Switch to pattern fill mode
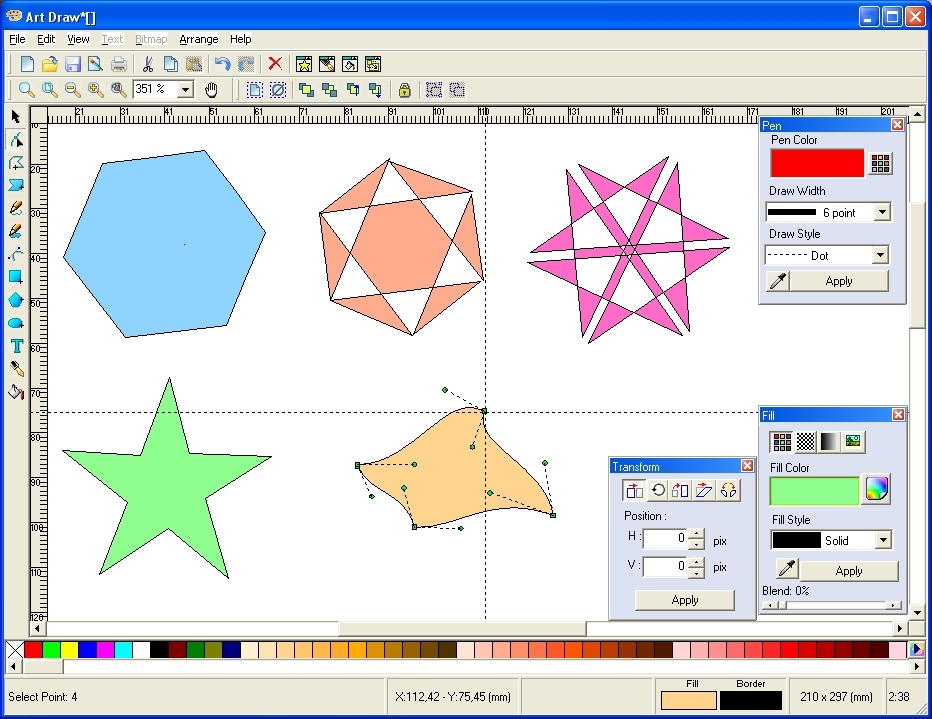The height and width of the screenshot is (719, 932). tap(806, 441)
